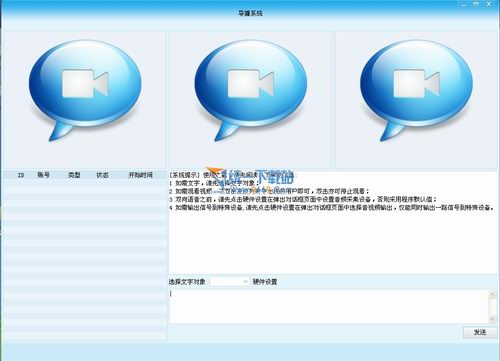Click the 状态 column header
Viewport: 500px width, 361px height.
(x=102, y=175)
